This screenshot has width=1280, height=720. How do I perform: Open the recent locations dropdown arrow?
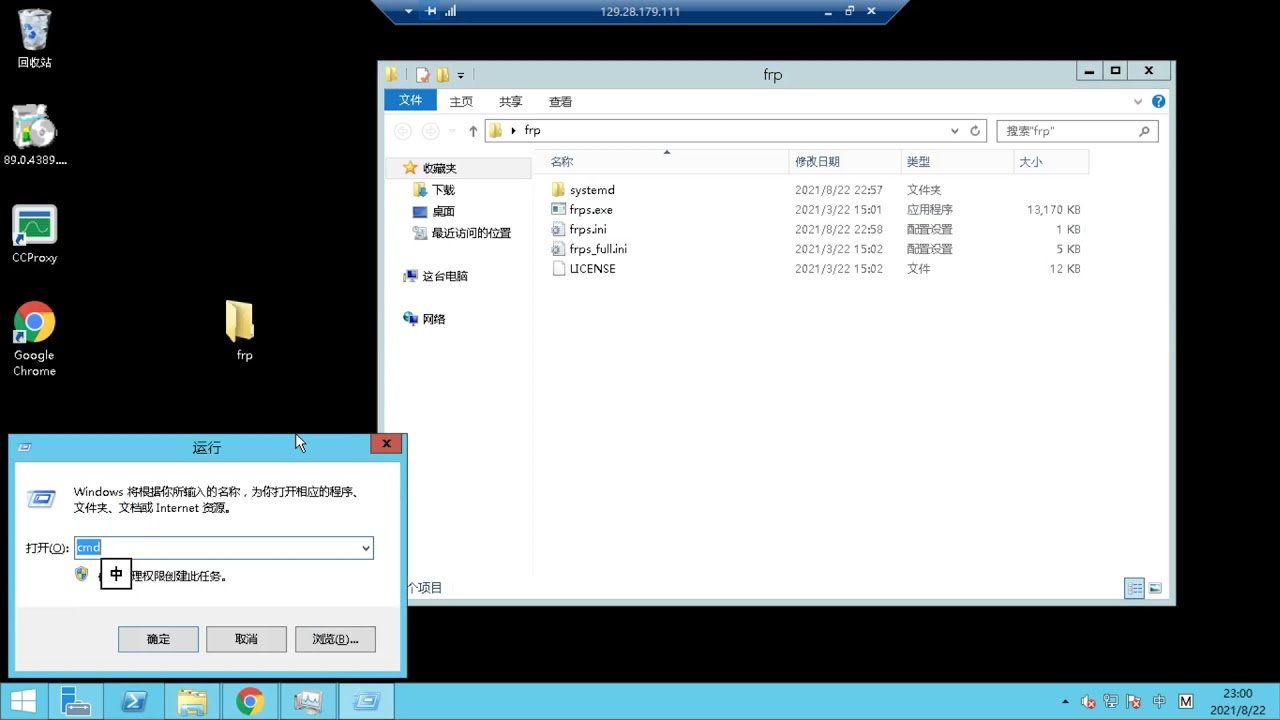(452, 131)
